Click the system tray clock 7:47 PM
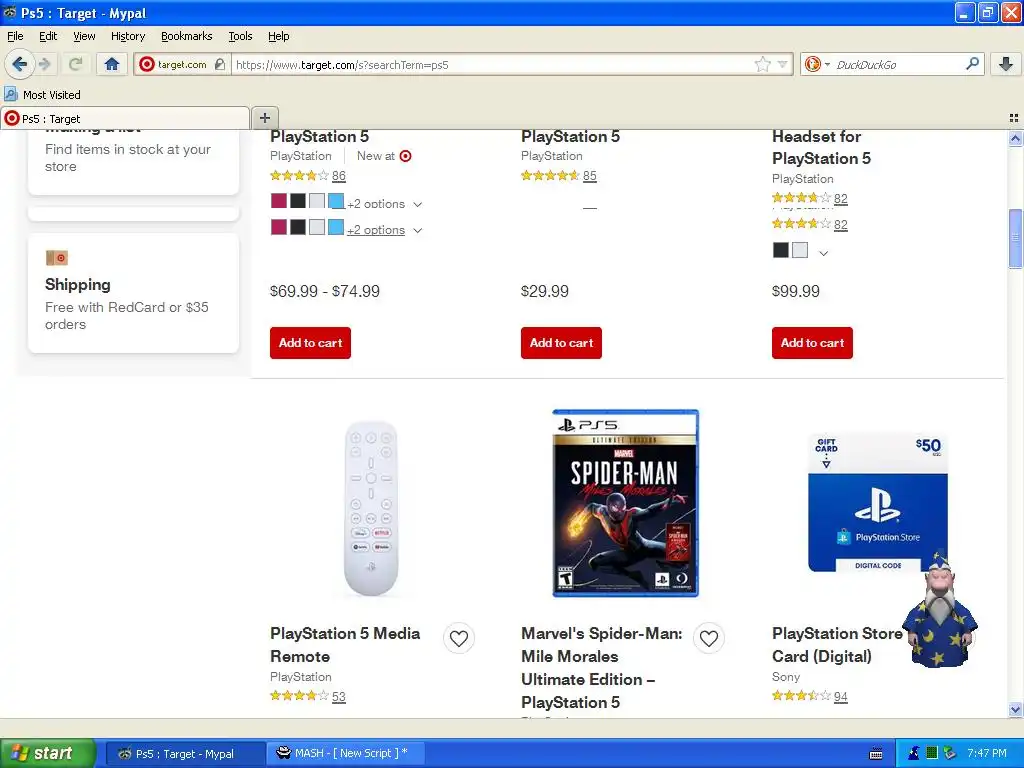Viewport: 1024px width, 768px height. point(987,753)
